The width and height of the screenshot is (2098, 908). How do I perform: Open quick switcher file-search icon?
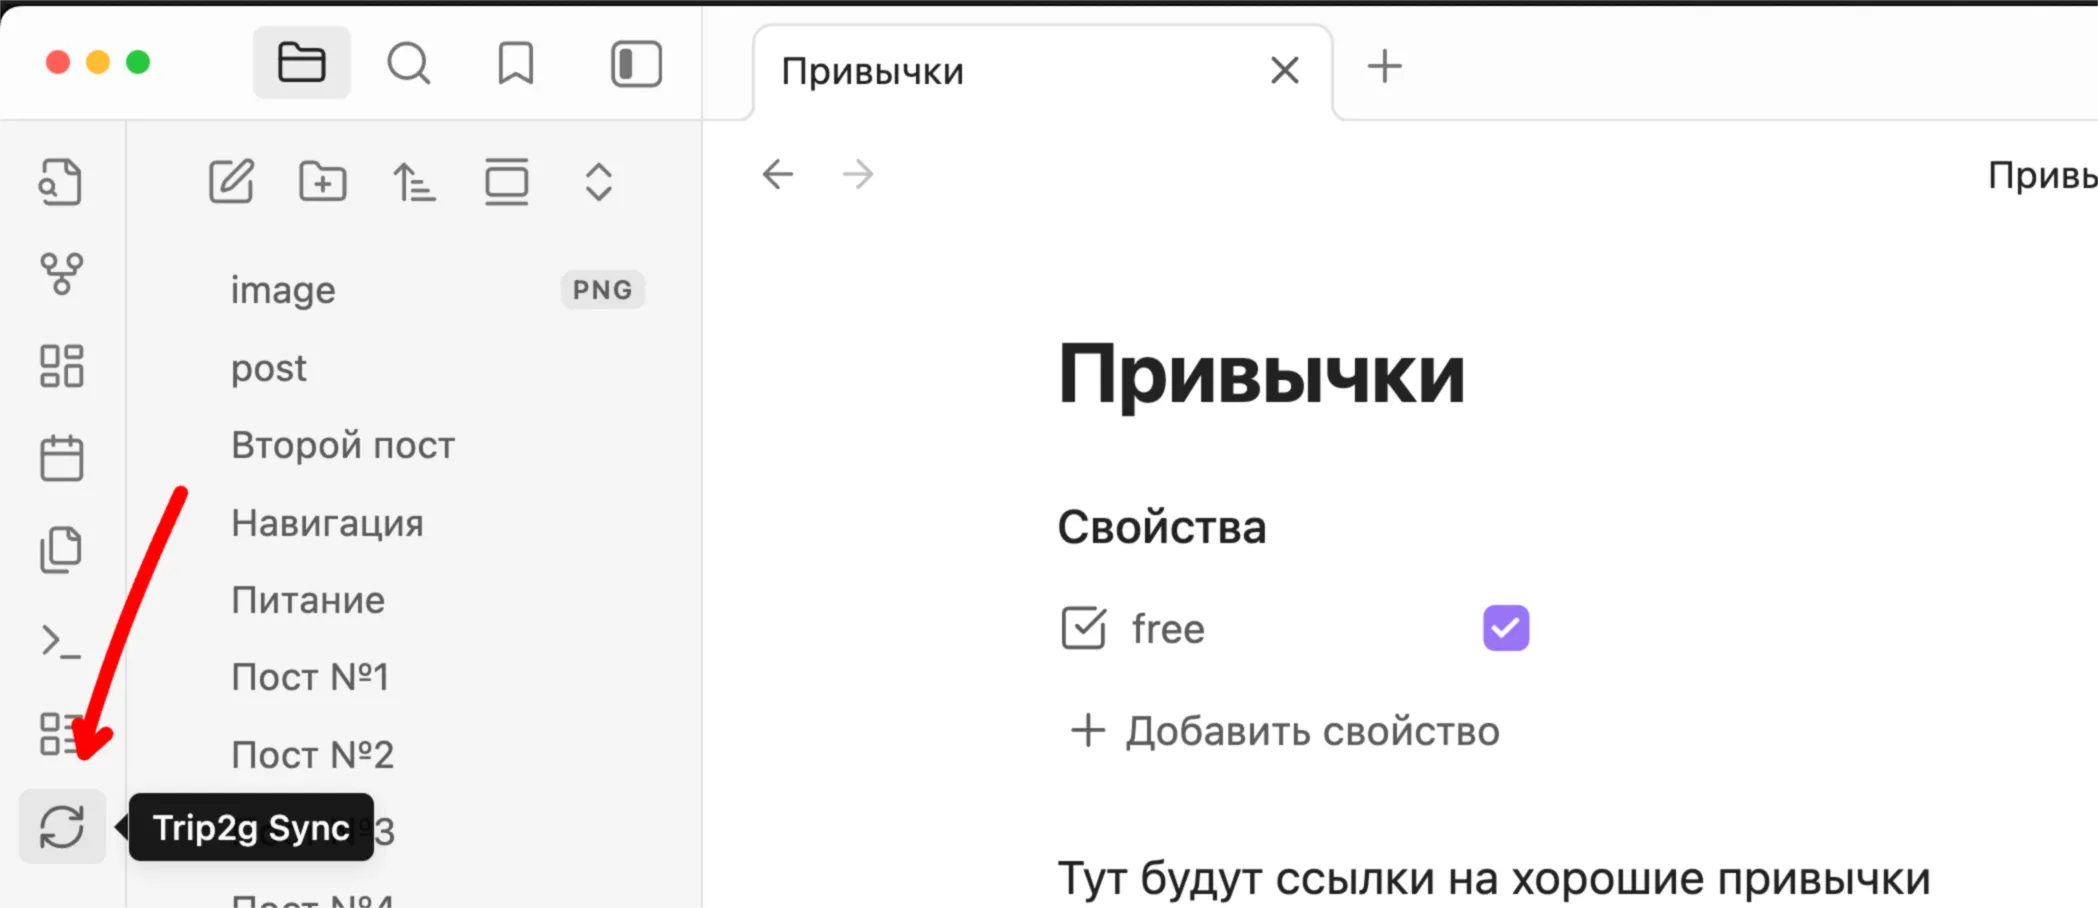(62, 182)
